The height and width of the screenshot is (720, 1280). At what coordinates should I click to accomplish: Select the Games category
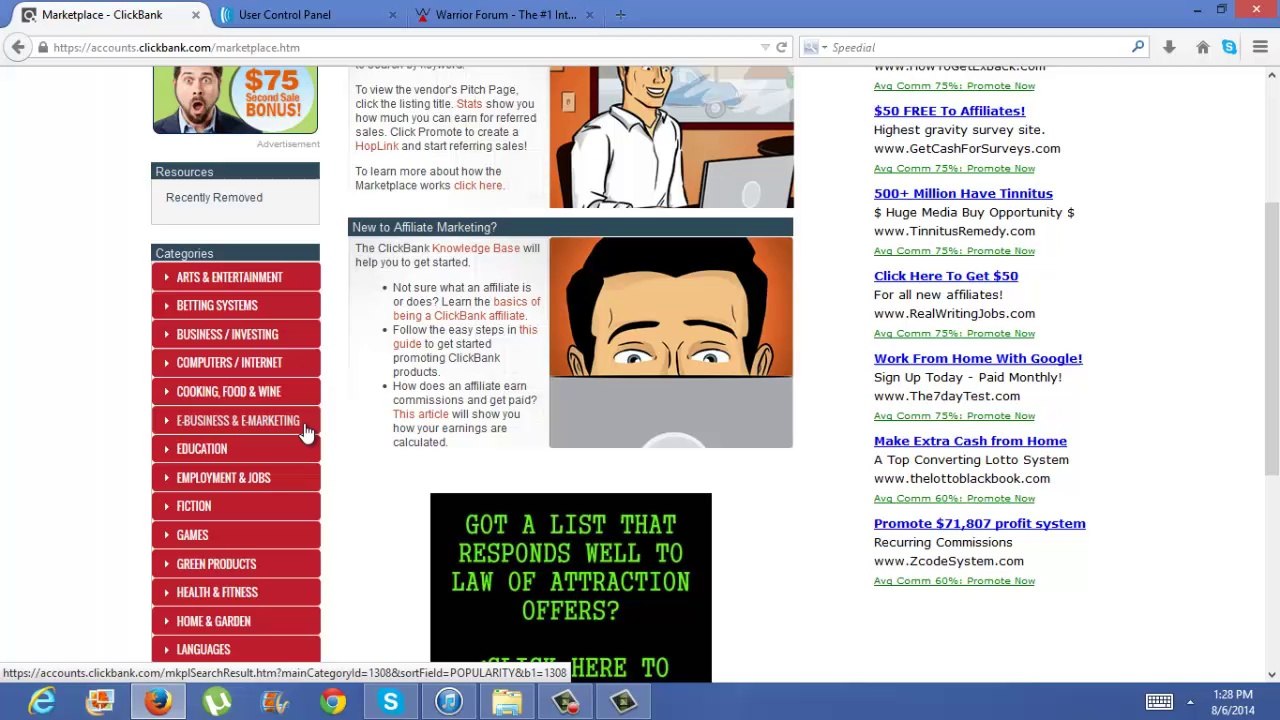point(236,535)
